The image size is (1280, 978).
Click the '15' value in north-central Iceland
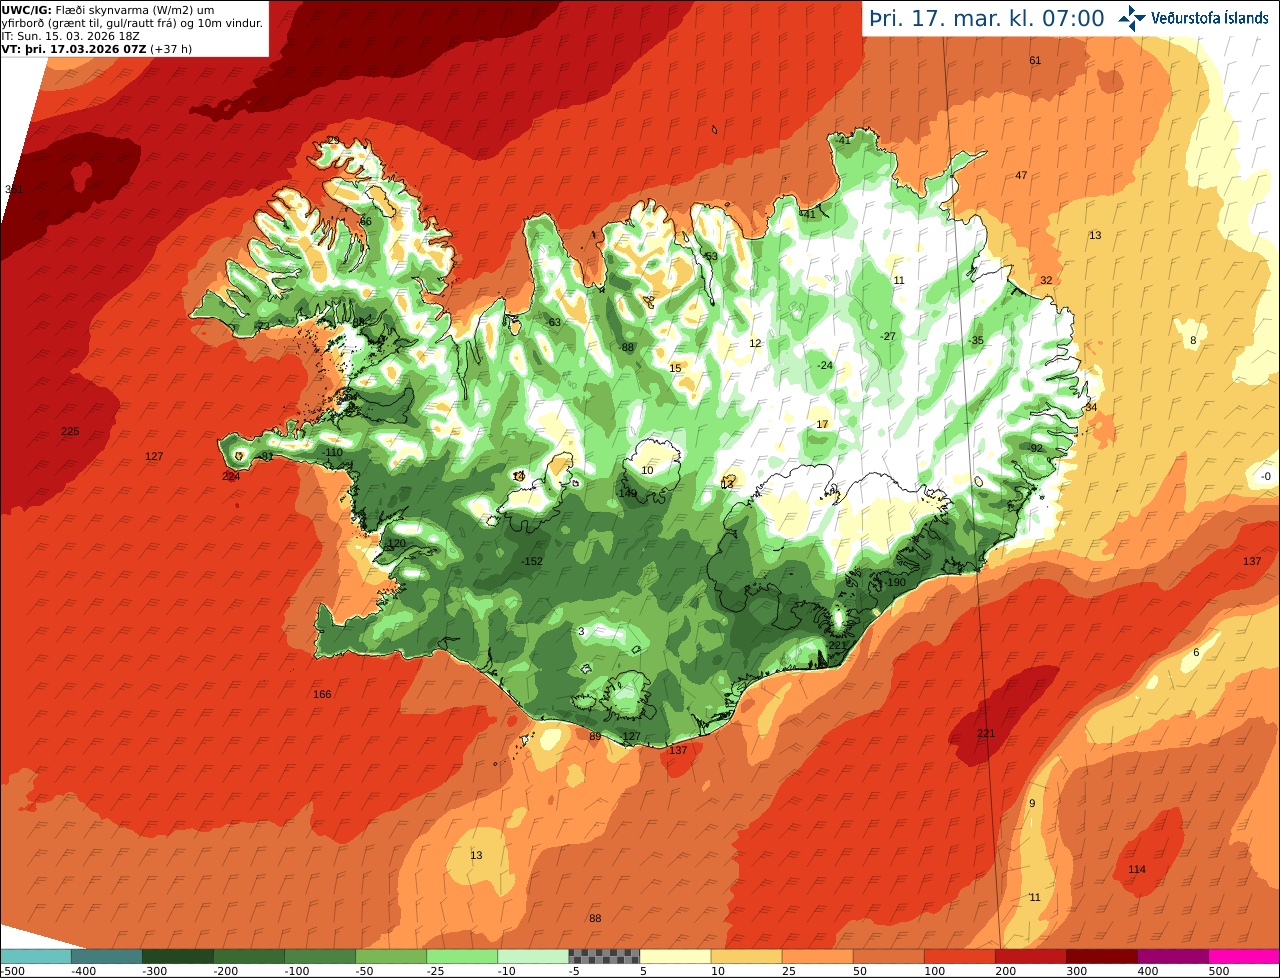click(675, 369)
